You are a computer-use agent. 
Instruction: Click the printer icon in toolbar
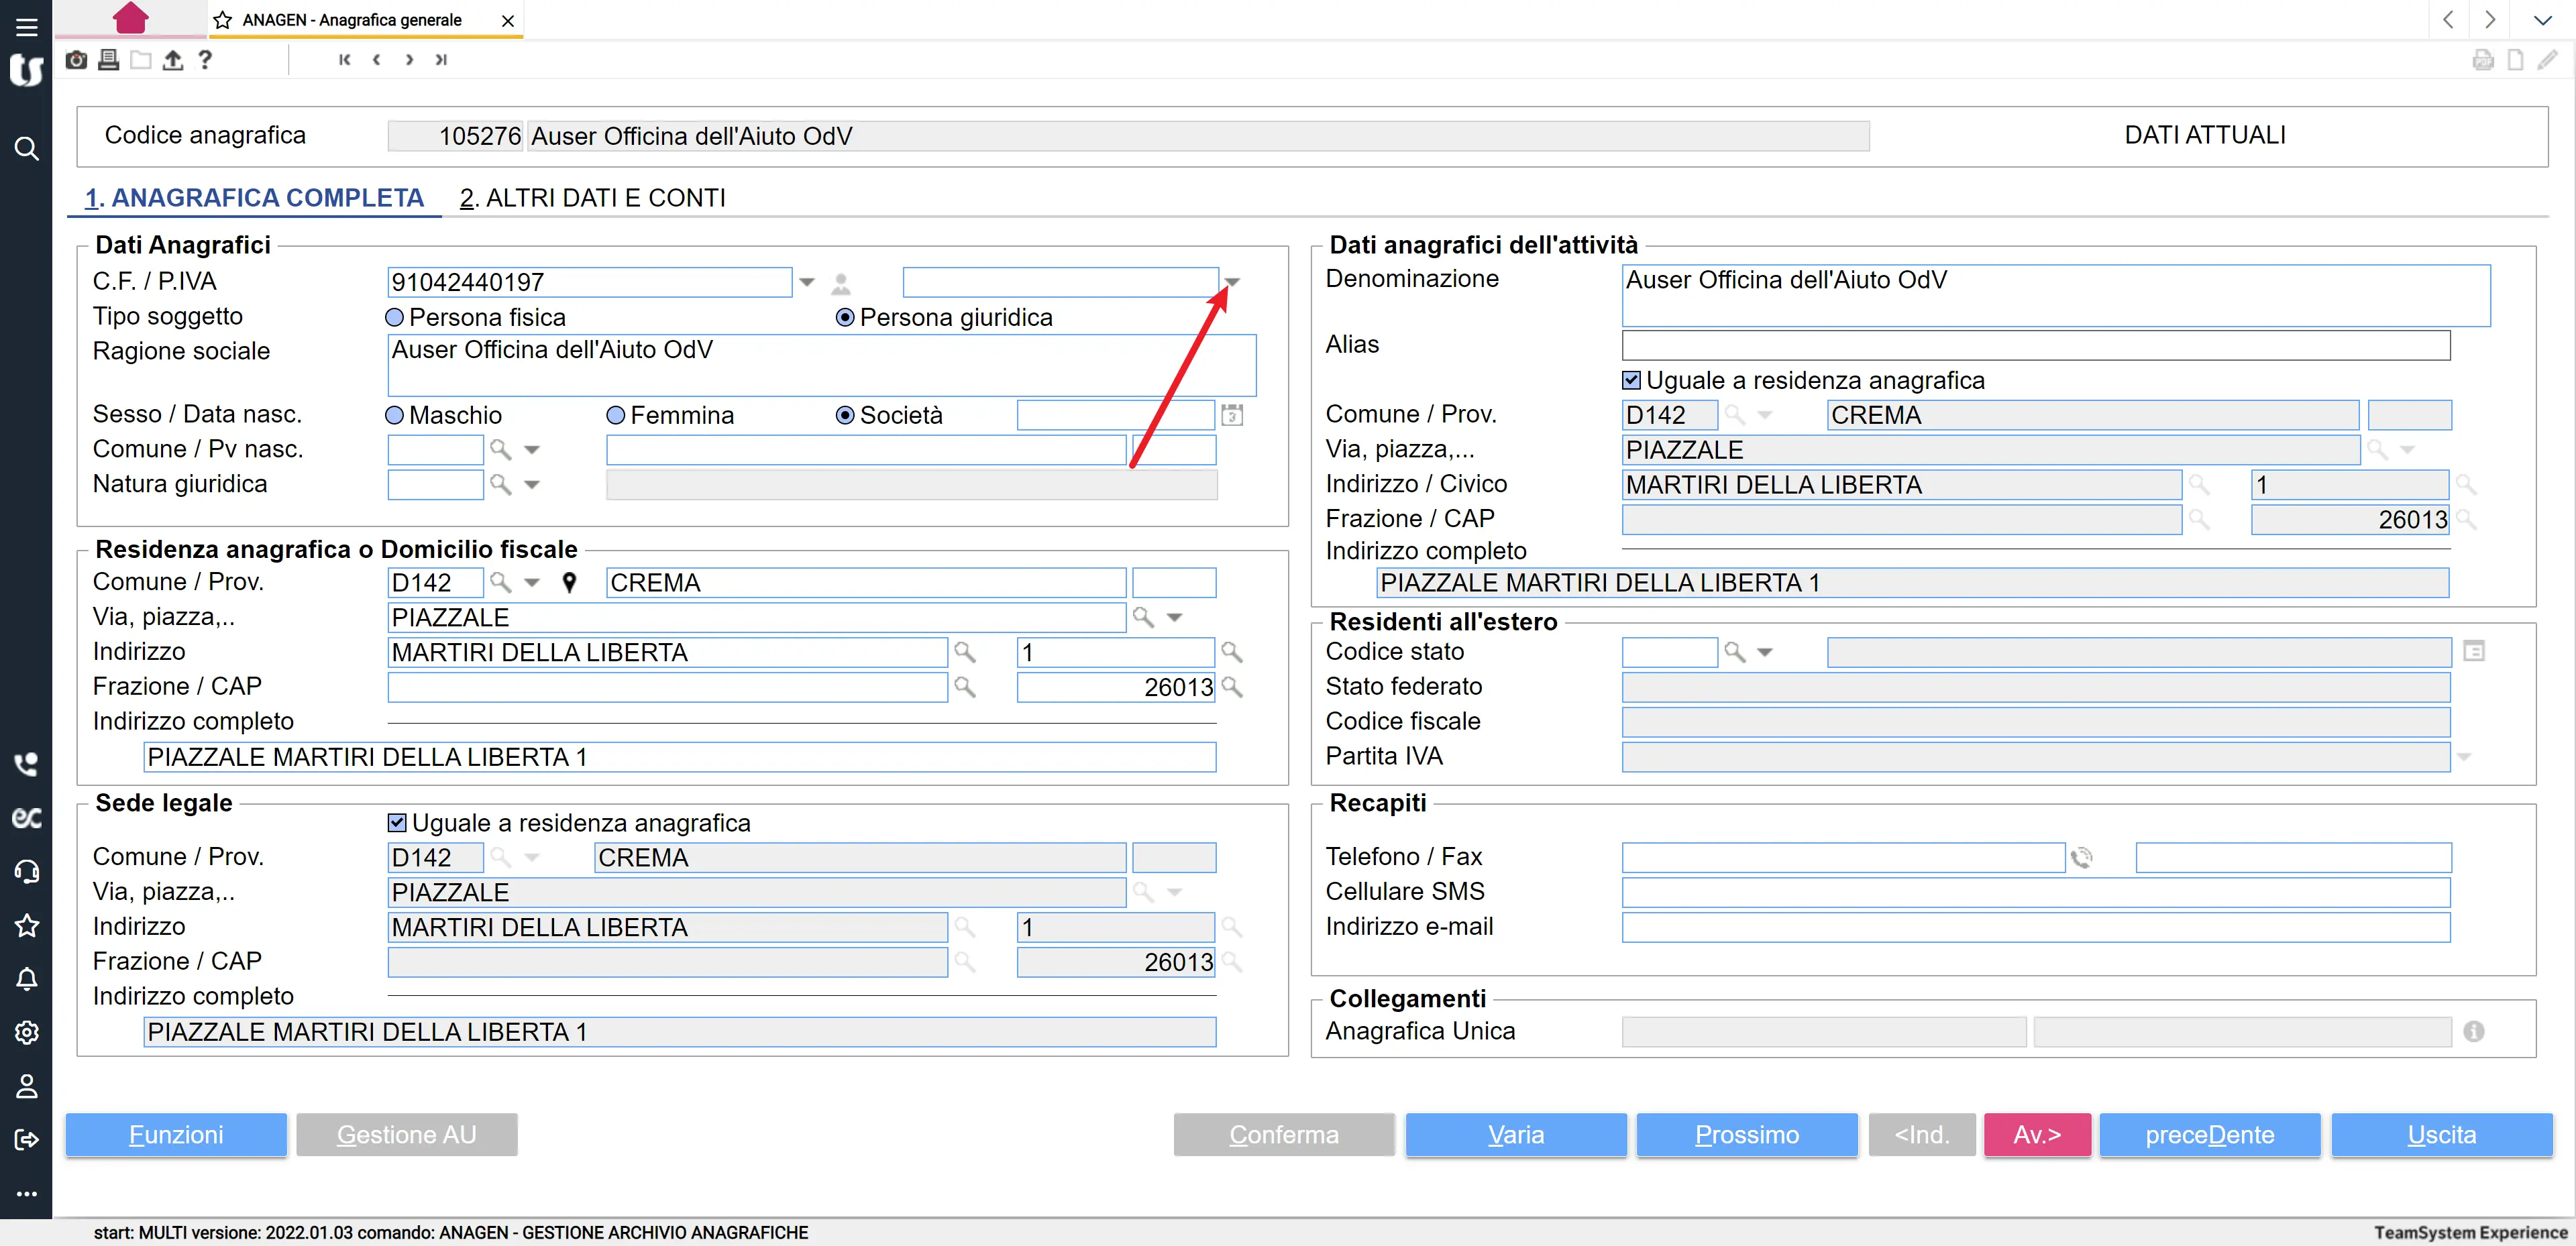pyautogui.click(x=109, y=60)
